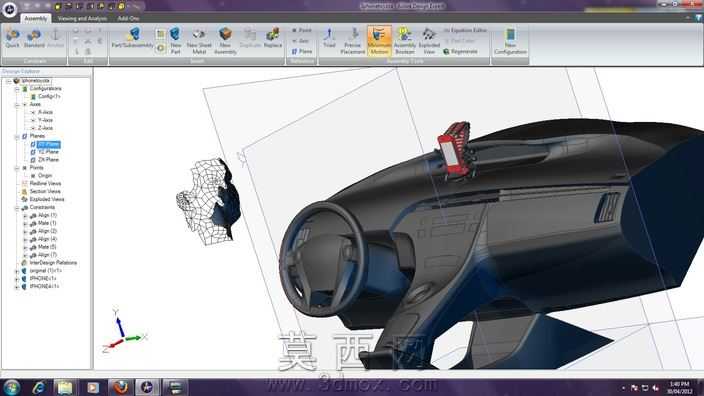Toggle the Minimum Motion tool

379,40
